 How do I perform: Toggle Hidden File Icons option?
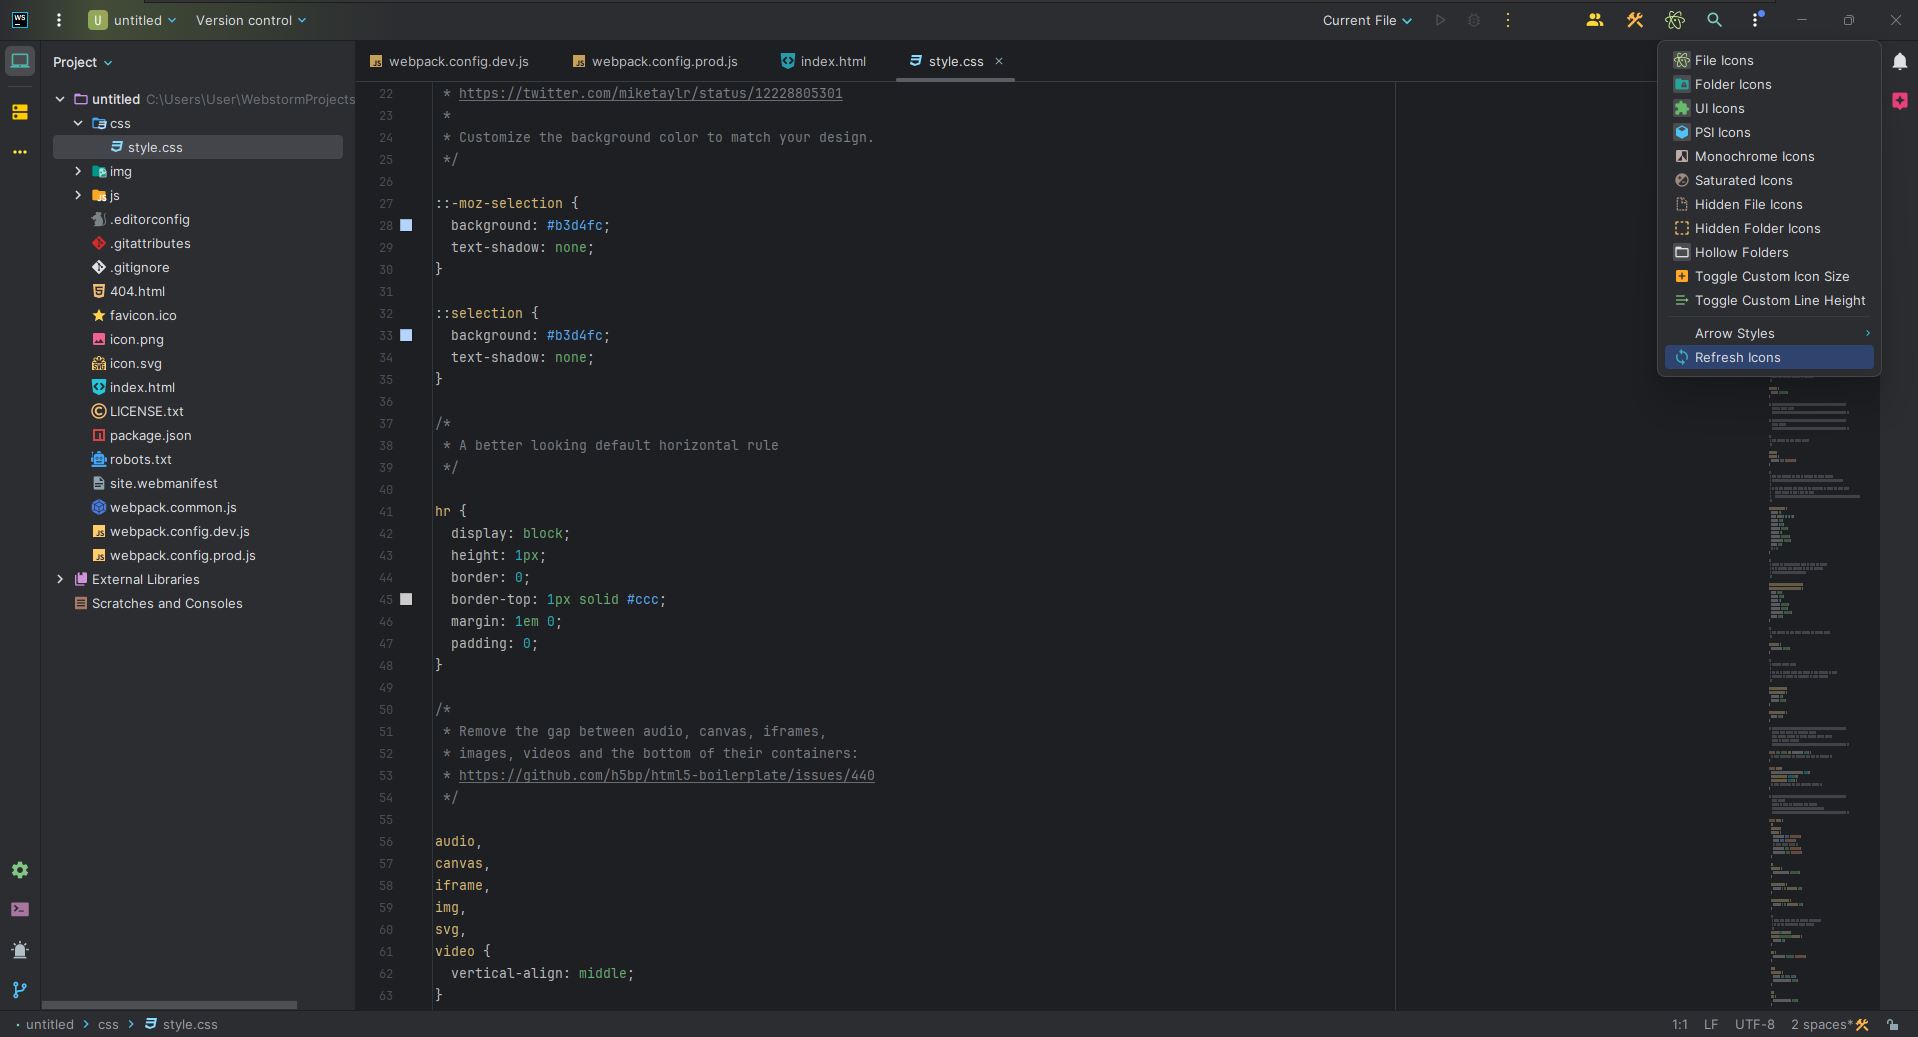(x=1748, y=205)
